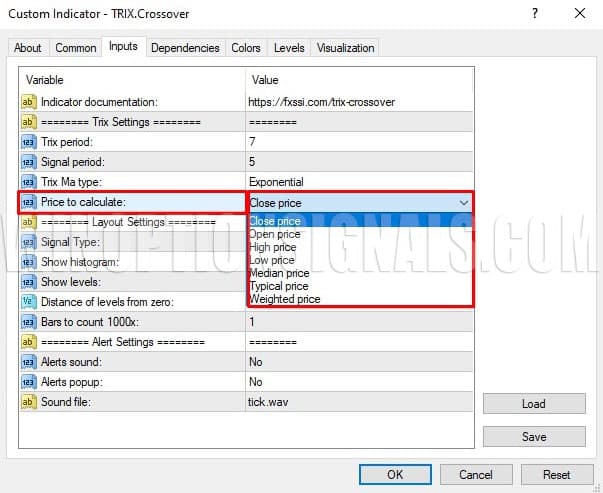The image size is (603, 493).
Task: Edit the Trix period value 7
Action: click(x=252, y=142)
